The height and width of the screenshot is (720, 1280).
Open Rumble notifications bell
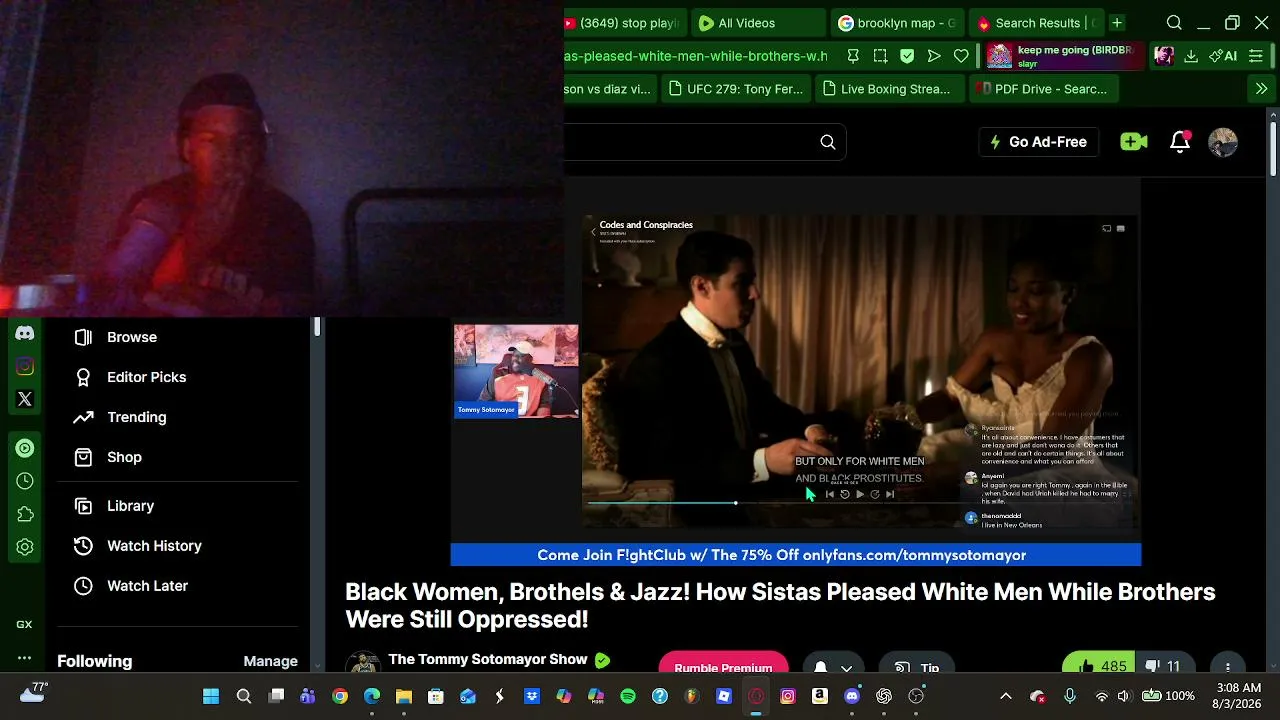pyautogui.click(x=1180, y=142)
